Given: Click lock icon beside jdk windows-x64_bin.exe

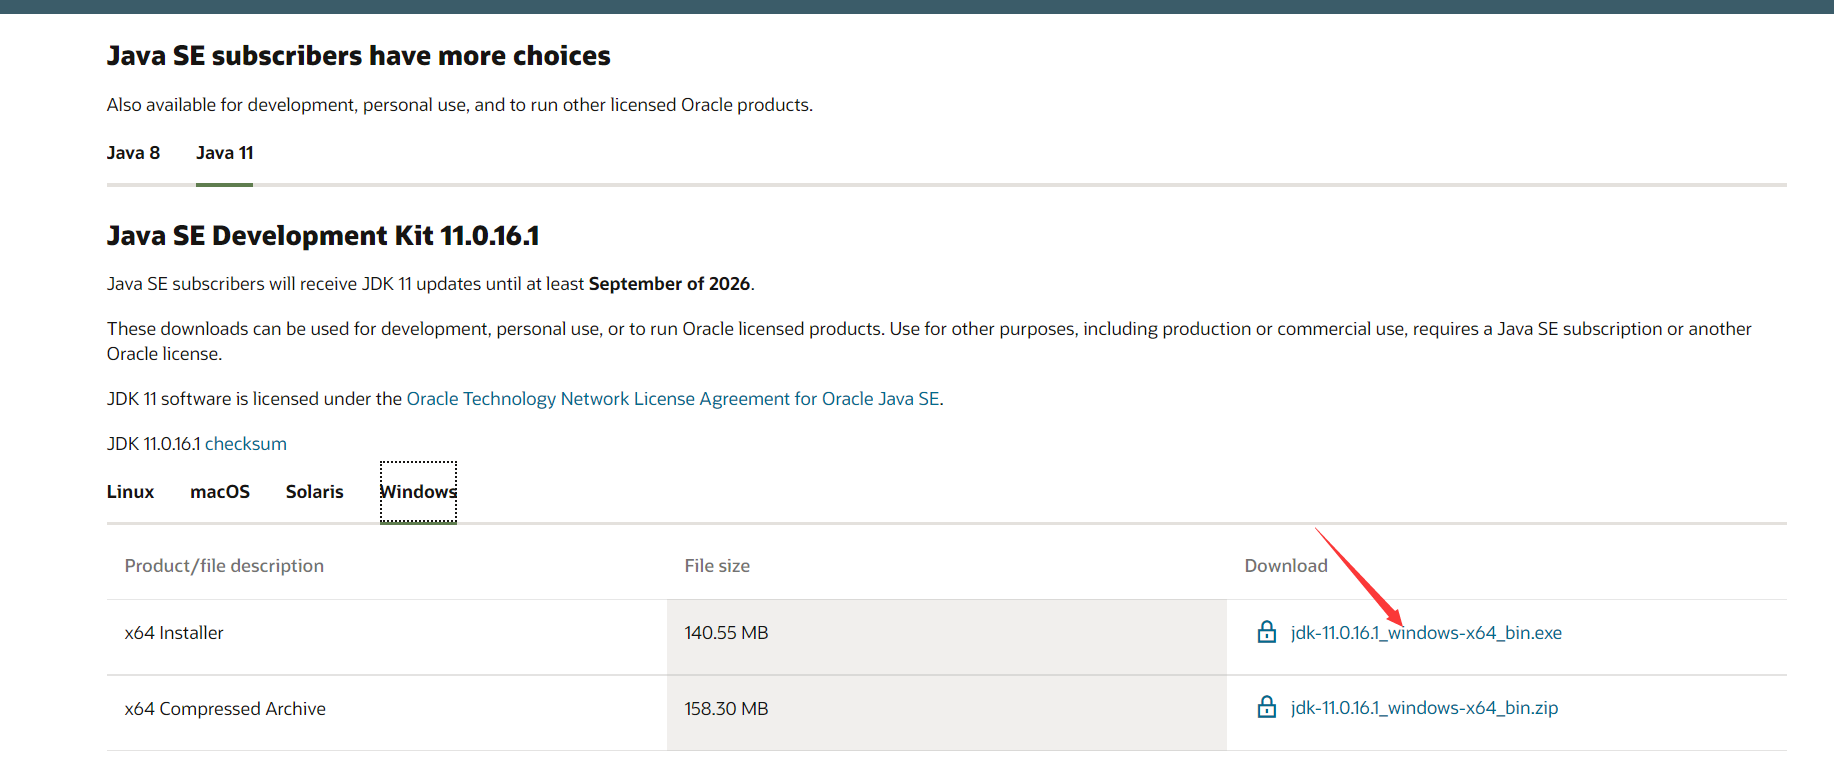Looking at the screenshot, I should [1266, 632].
